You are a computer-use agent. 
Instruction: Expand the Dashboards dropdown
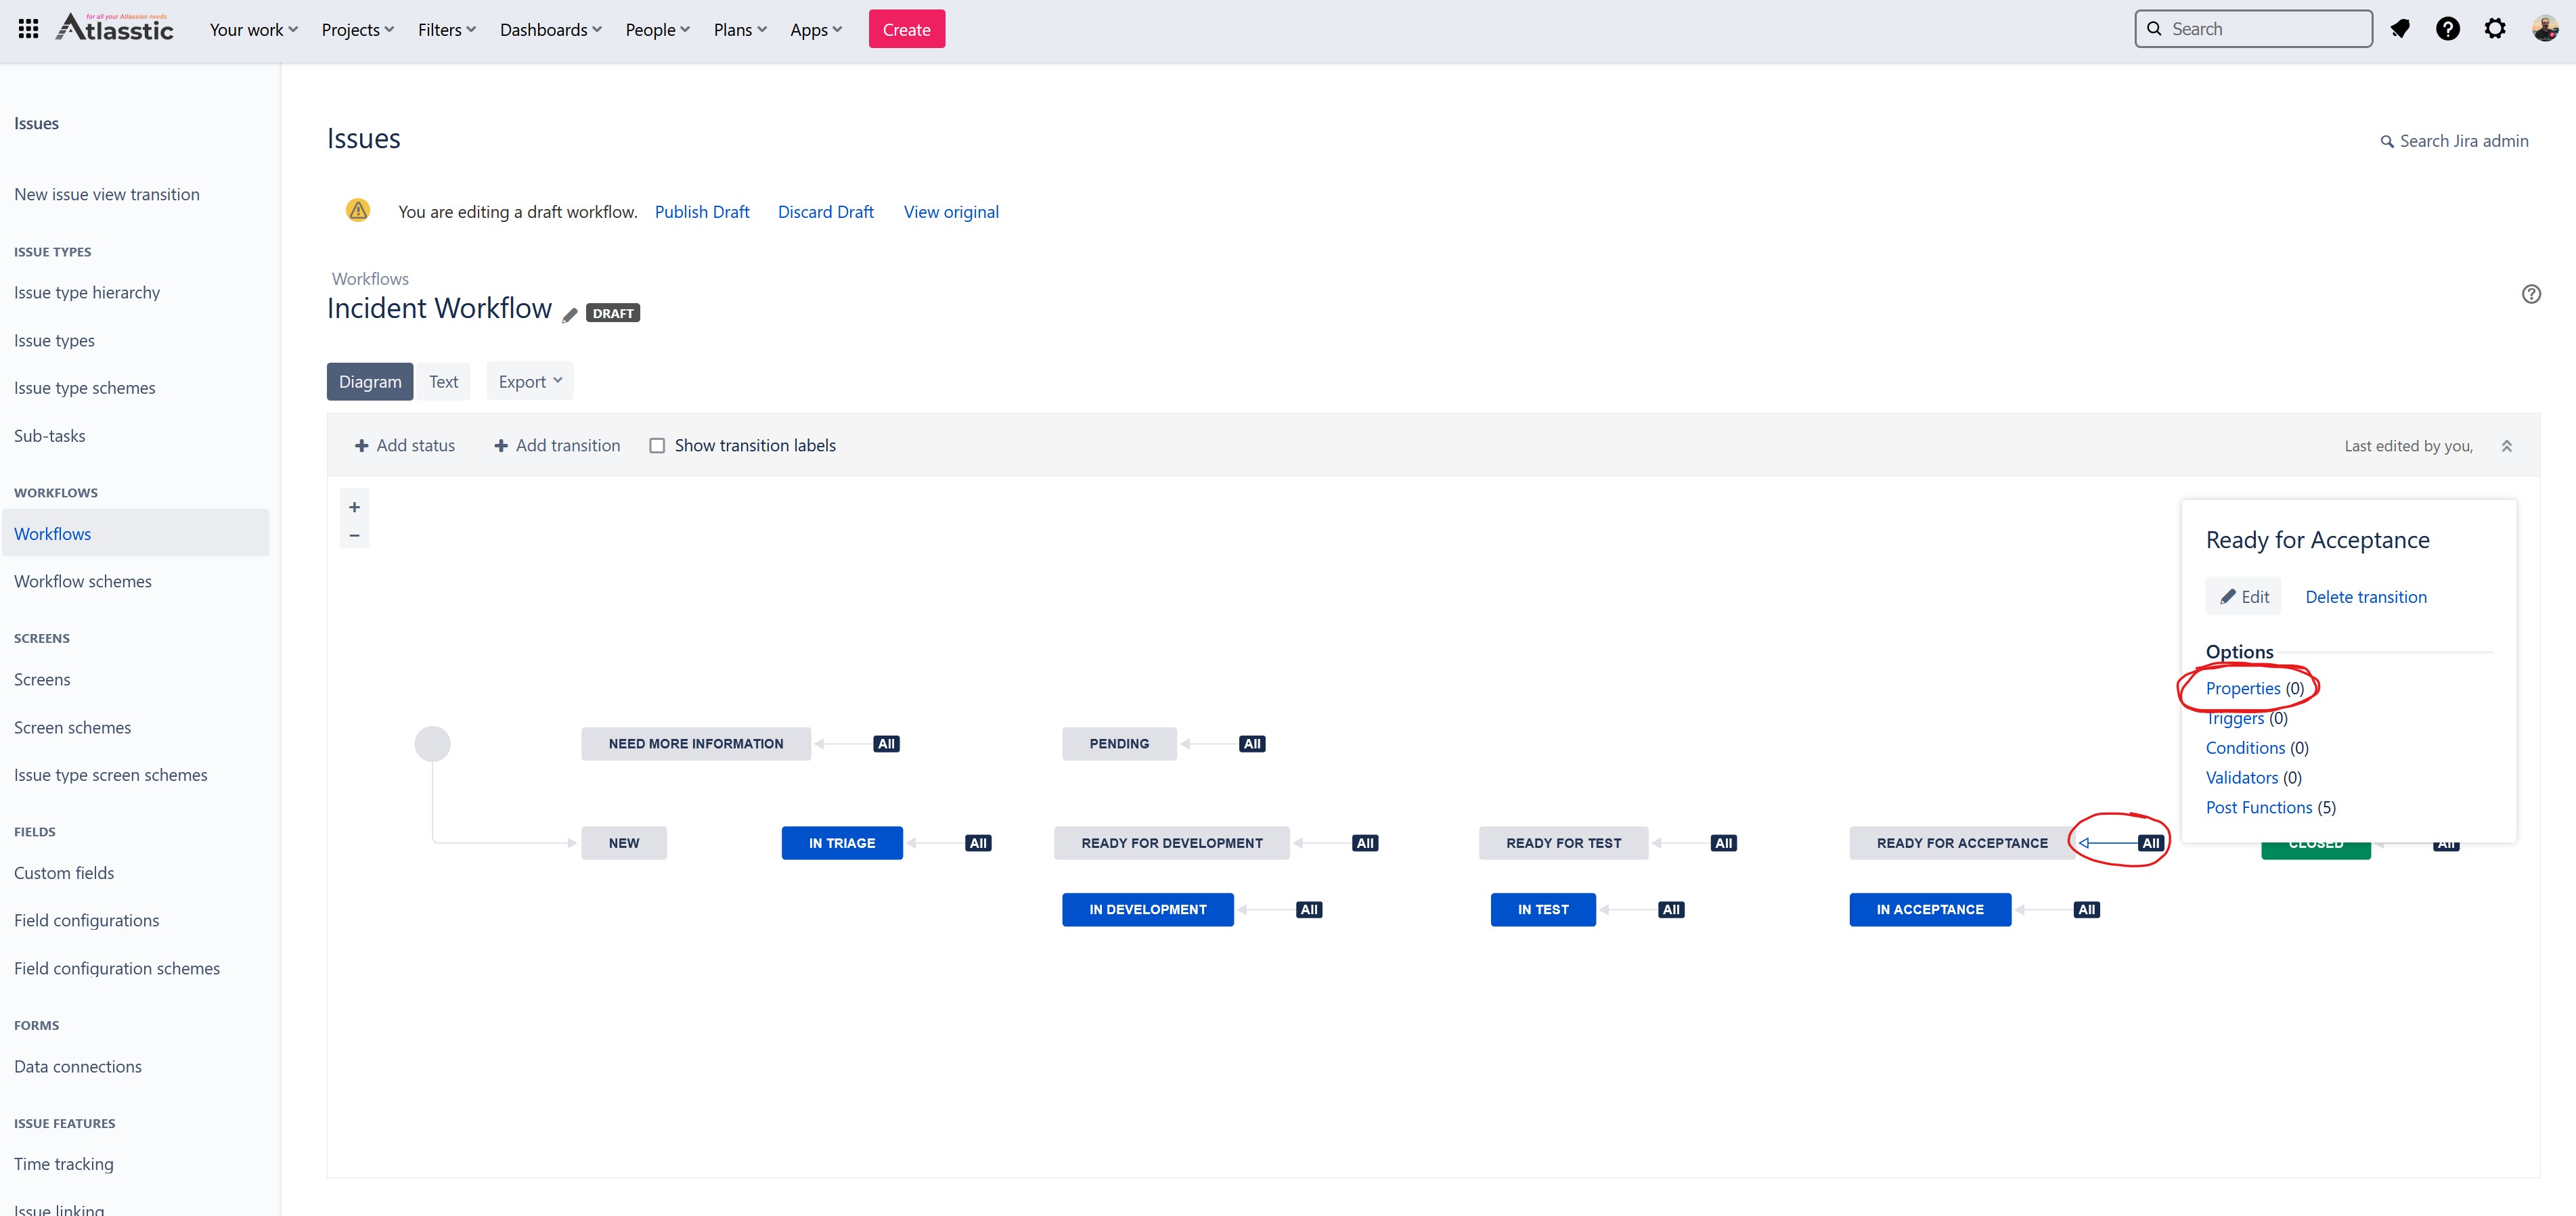tap(550, 30)
